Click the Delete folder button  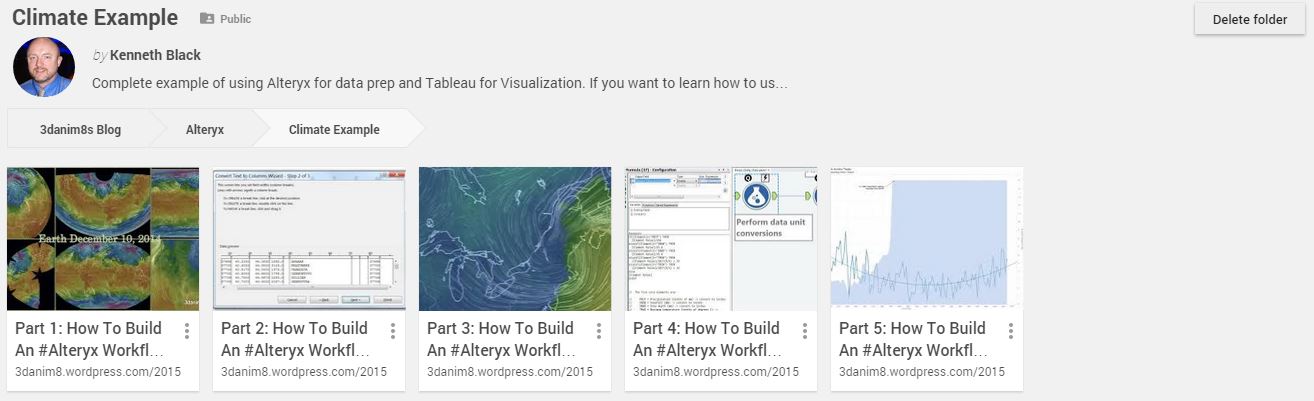click(x=1249, y=19)
